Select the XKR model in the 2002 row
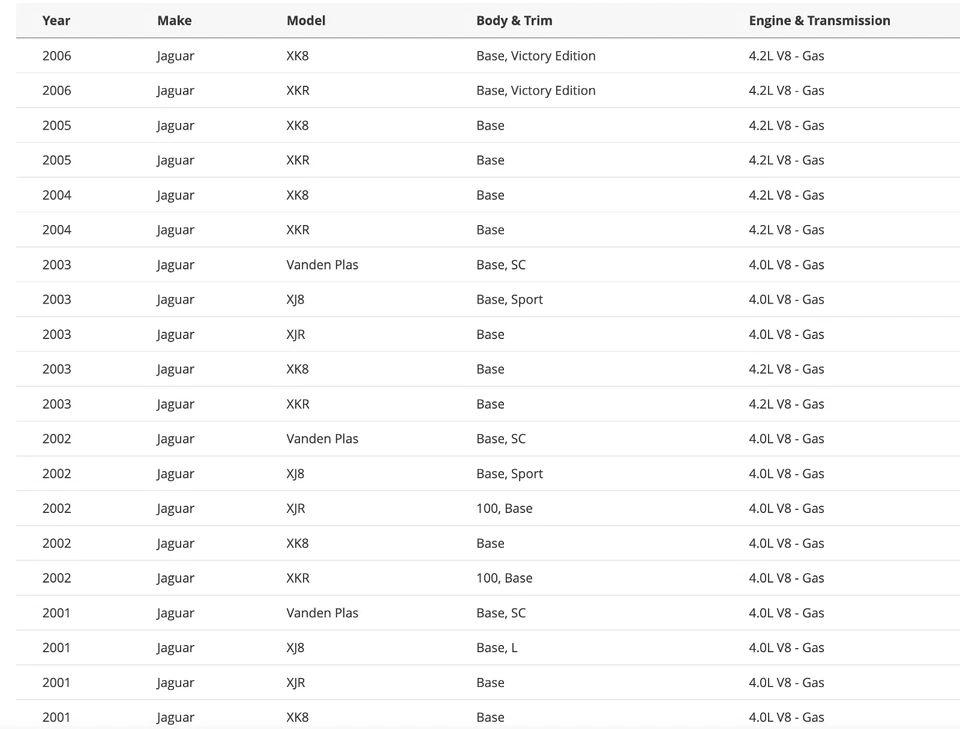The width and height of the screenshot is (960, 729). point(298,578)
